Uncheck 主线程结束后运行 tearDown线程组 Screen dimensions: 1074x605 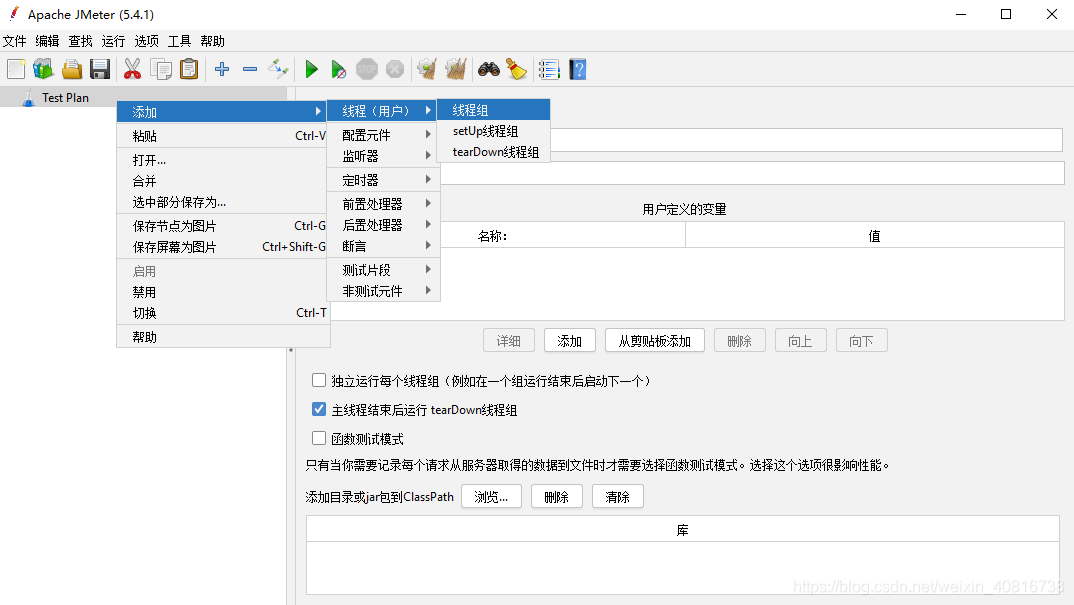[319, 409]
